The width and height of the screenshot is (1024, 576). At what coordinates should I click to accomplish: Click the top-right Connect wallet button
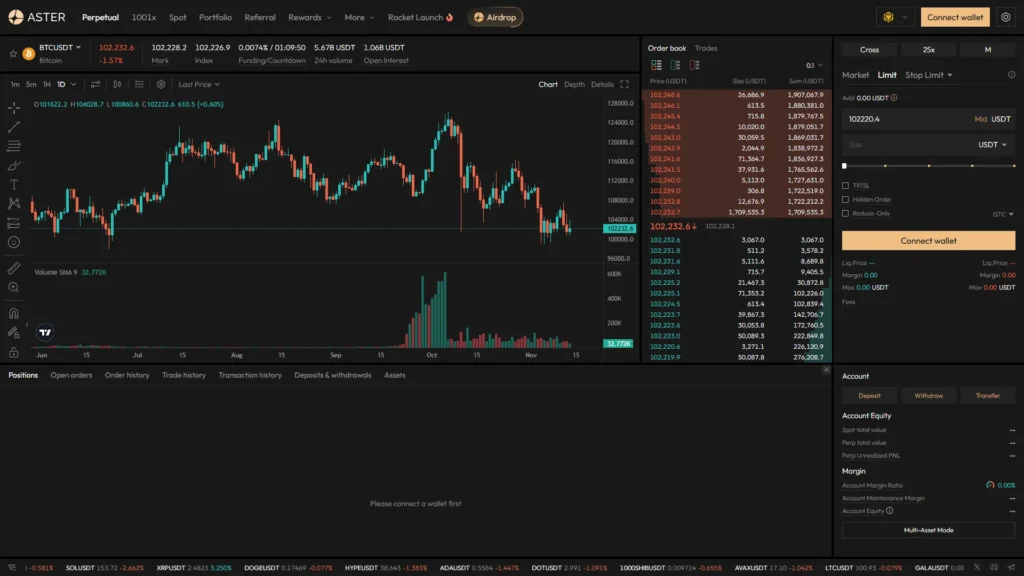point(956,17)
